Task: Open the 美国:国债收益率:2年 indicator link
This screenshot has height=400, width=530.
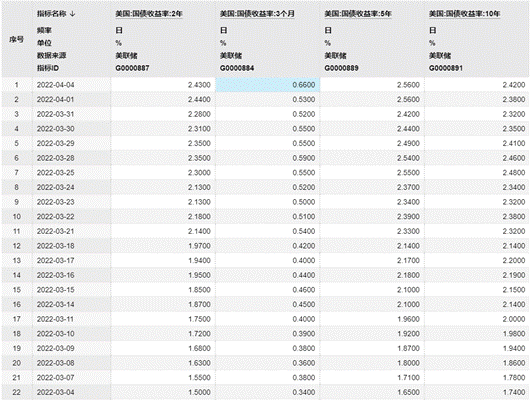Action: 149,14
